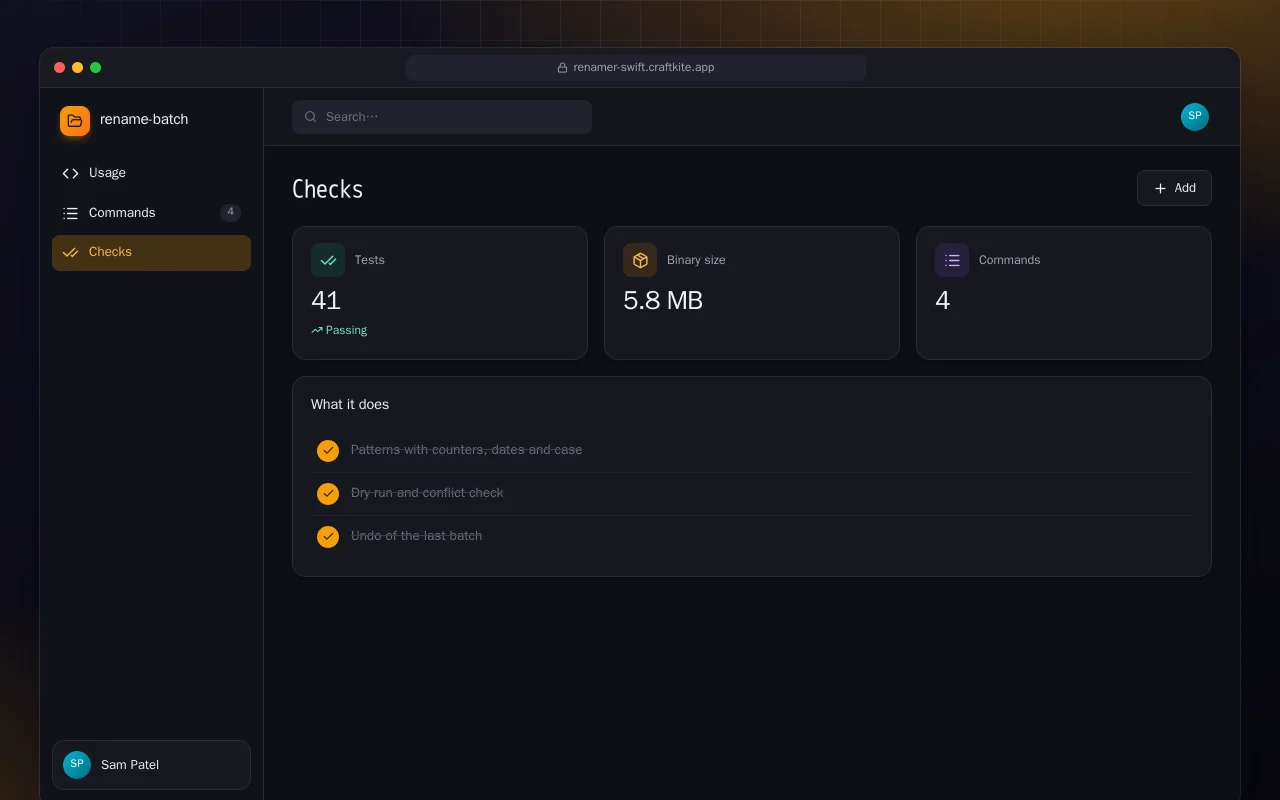This screenshot has width=1280, height=800.
Task: Toggle the Dry run and conflict check item
Action: [328, 494]
